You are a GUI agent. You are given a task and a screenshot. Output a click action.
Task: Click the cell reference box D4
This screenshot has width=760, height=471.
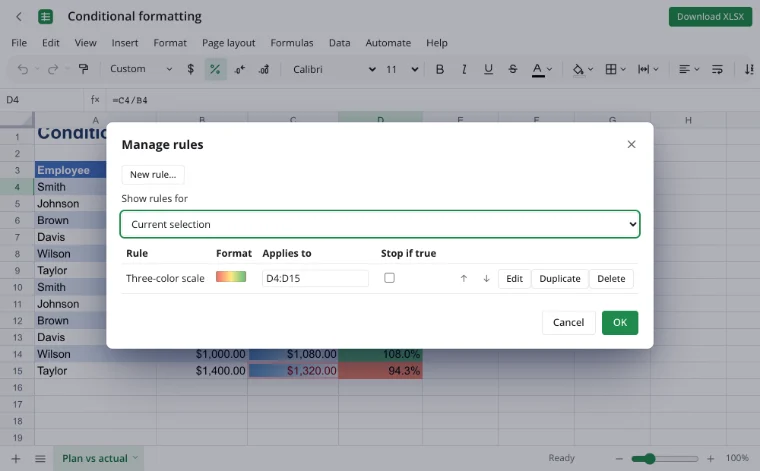point(42,100)
